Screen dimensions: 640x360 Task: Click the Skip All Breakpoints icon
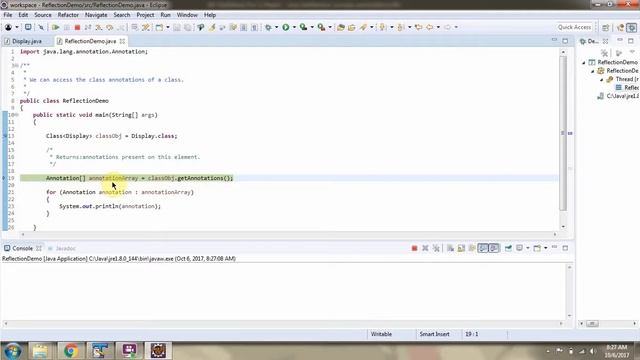coord(41,27)
